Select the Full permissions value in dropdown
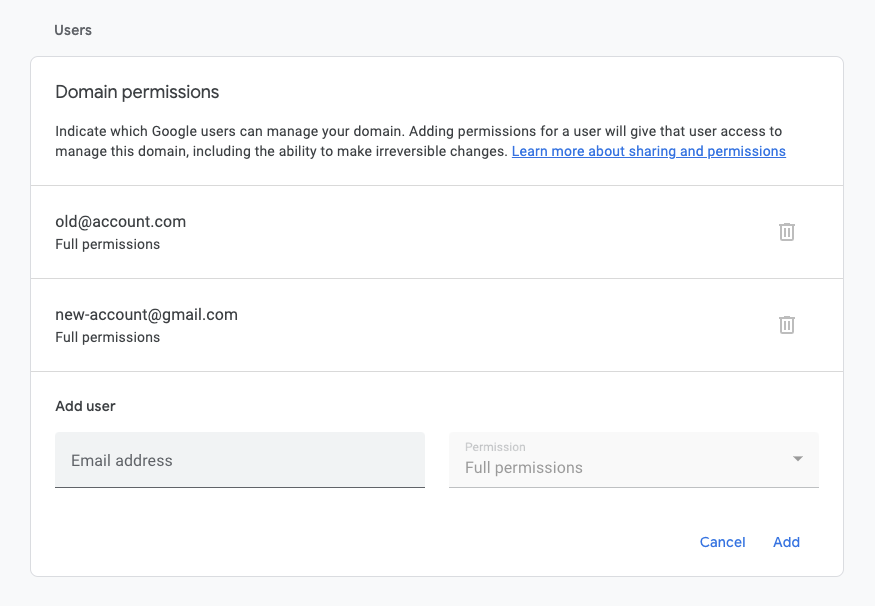The height and width of the screenshot is (606, 875). point(524,468)
